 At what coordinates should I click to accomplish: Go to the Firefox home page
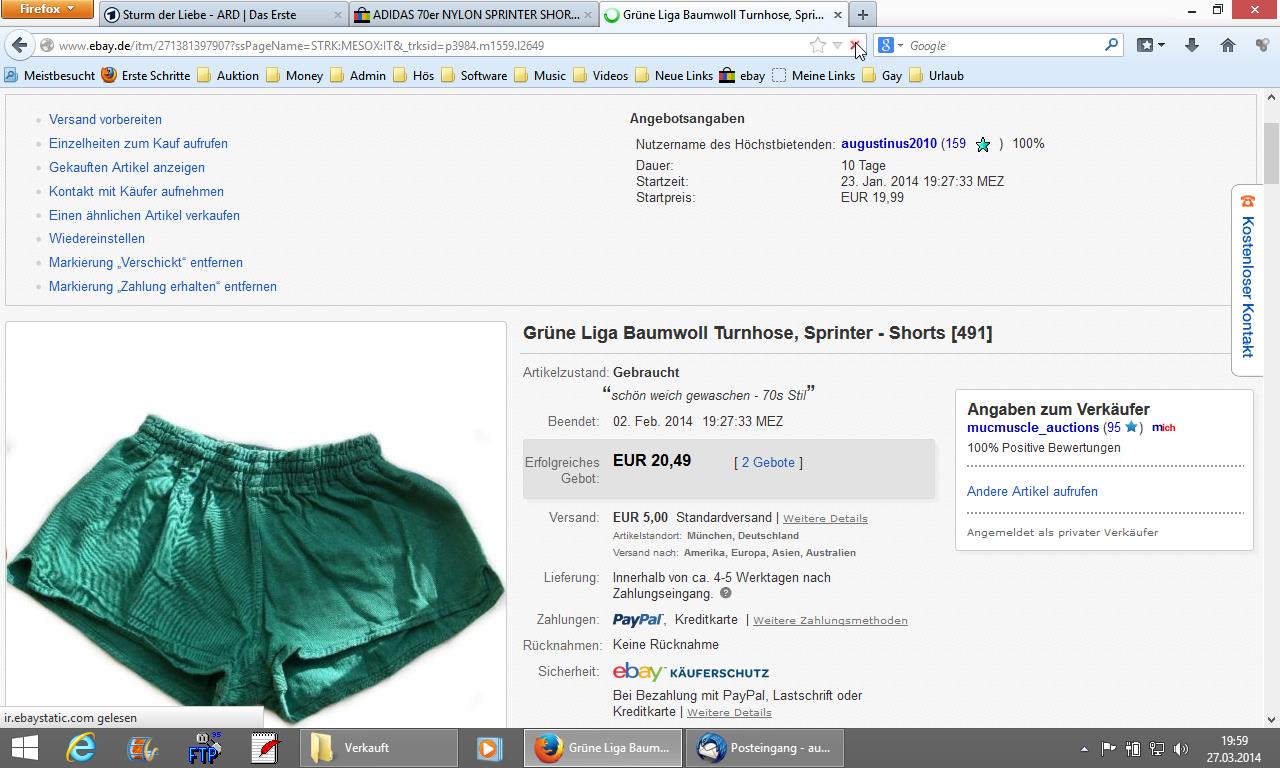(x=1228, y=45)
